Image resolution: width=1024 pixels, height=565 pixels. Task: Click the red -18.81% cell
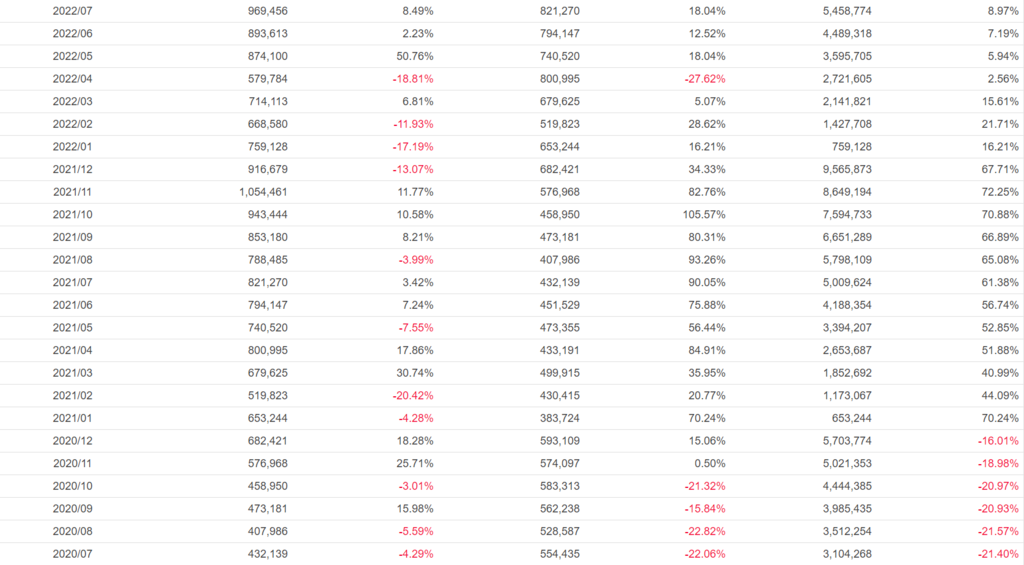[x=411, y=79]
